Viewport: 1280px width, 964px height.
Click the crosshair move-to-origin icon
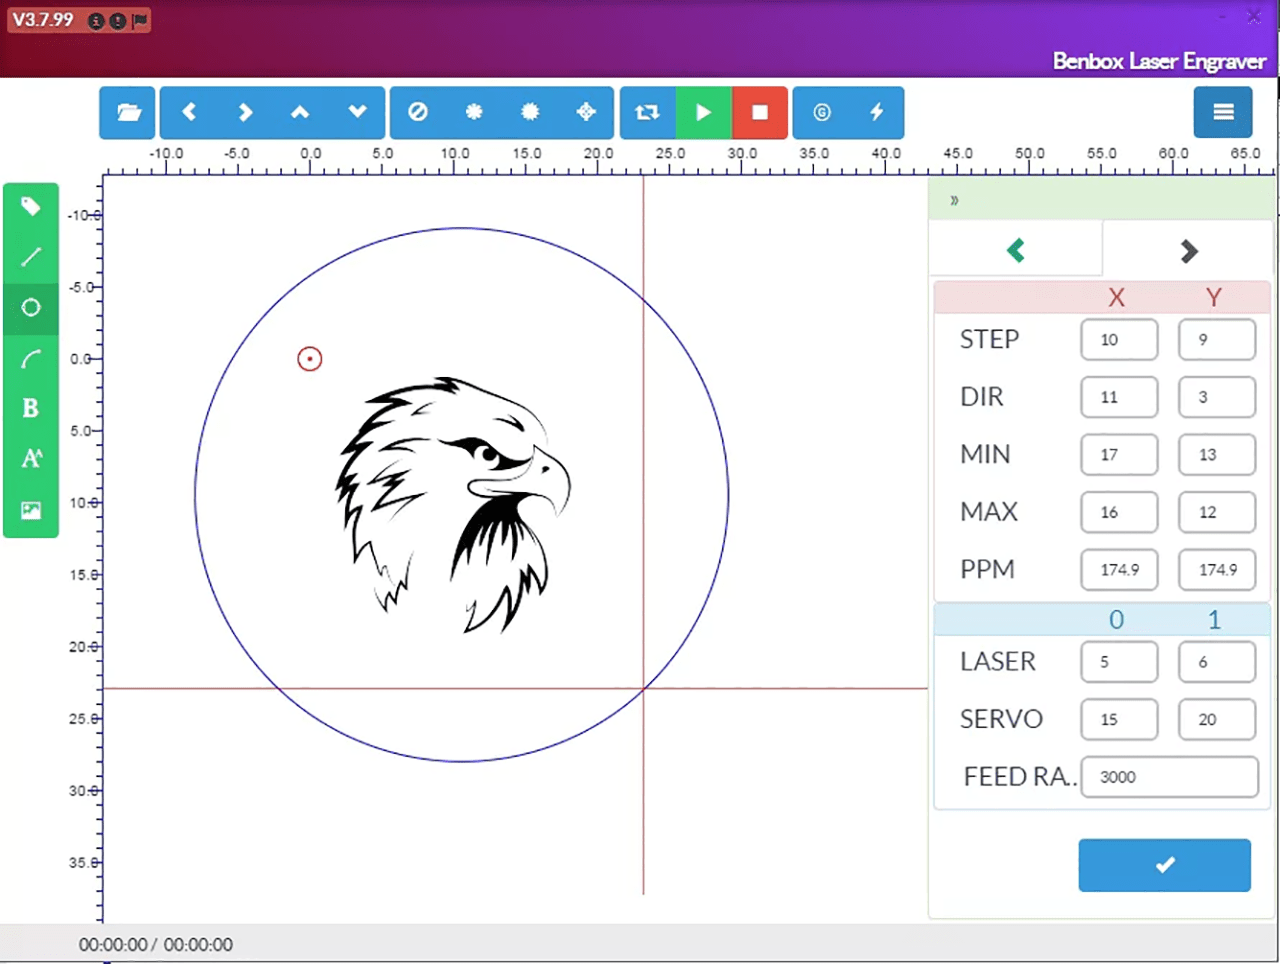587,112
